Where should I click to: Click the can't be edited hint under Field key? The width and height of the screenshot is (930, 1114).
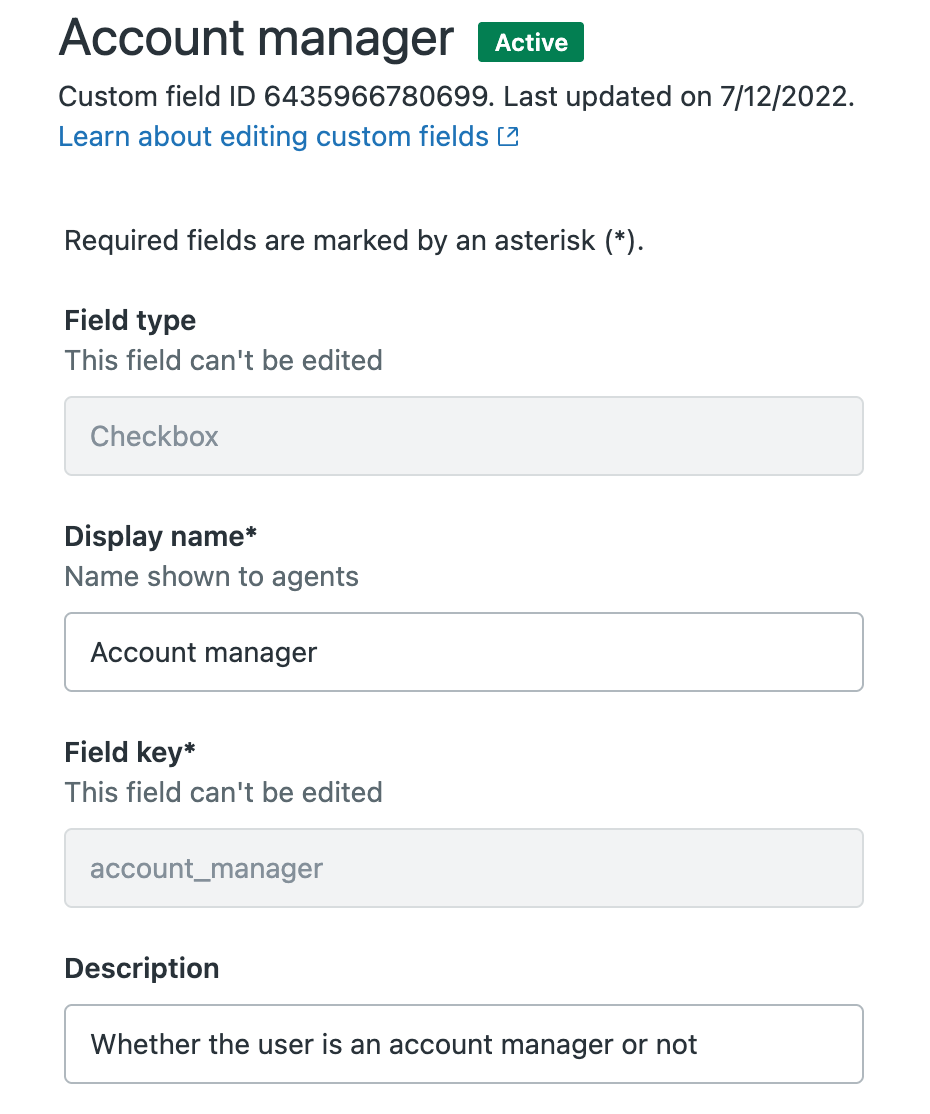point(224,792)
